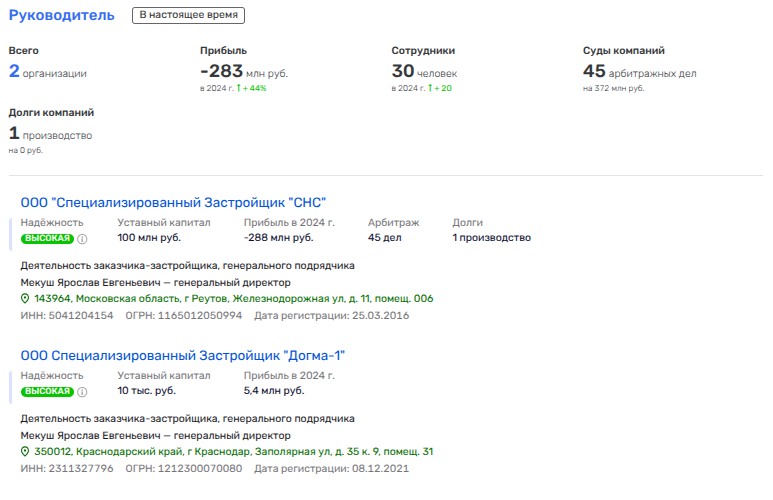Image resolution: width=773 pixels, height=500 pixels.
Task: Click the map pin before Реутов address
Action: point(26,299)
